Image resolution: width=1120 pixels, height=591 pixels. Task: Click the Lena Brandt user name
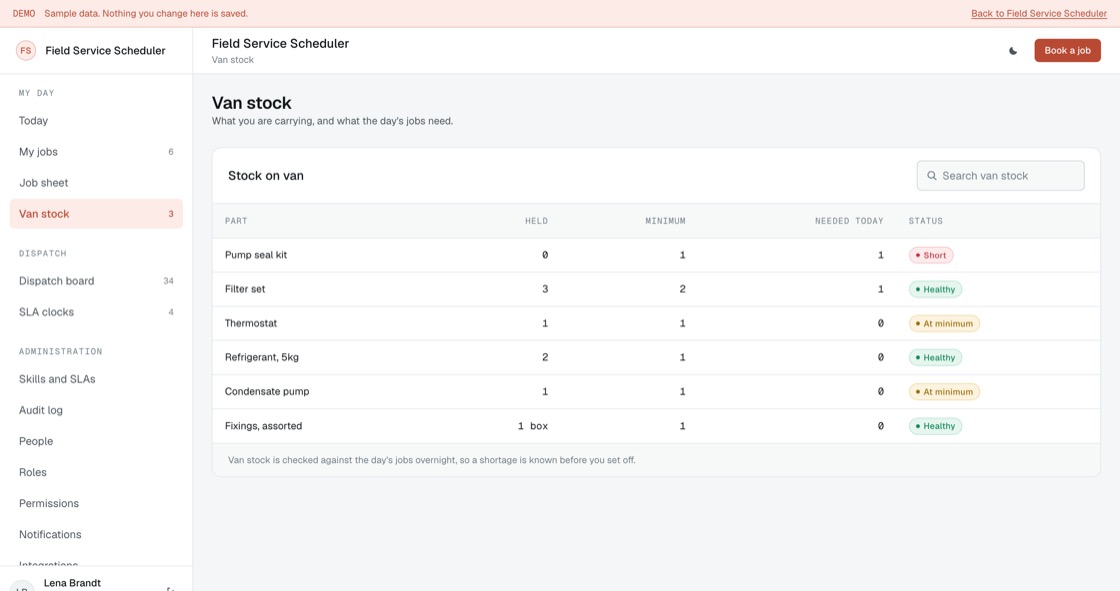[x=72, y=583]
